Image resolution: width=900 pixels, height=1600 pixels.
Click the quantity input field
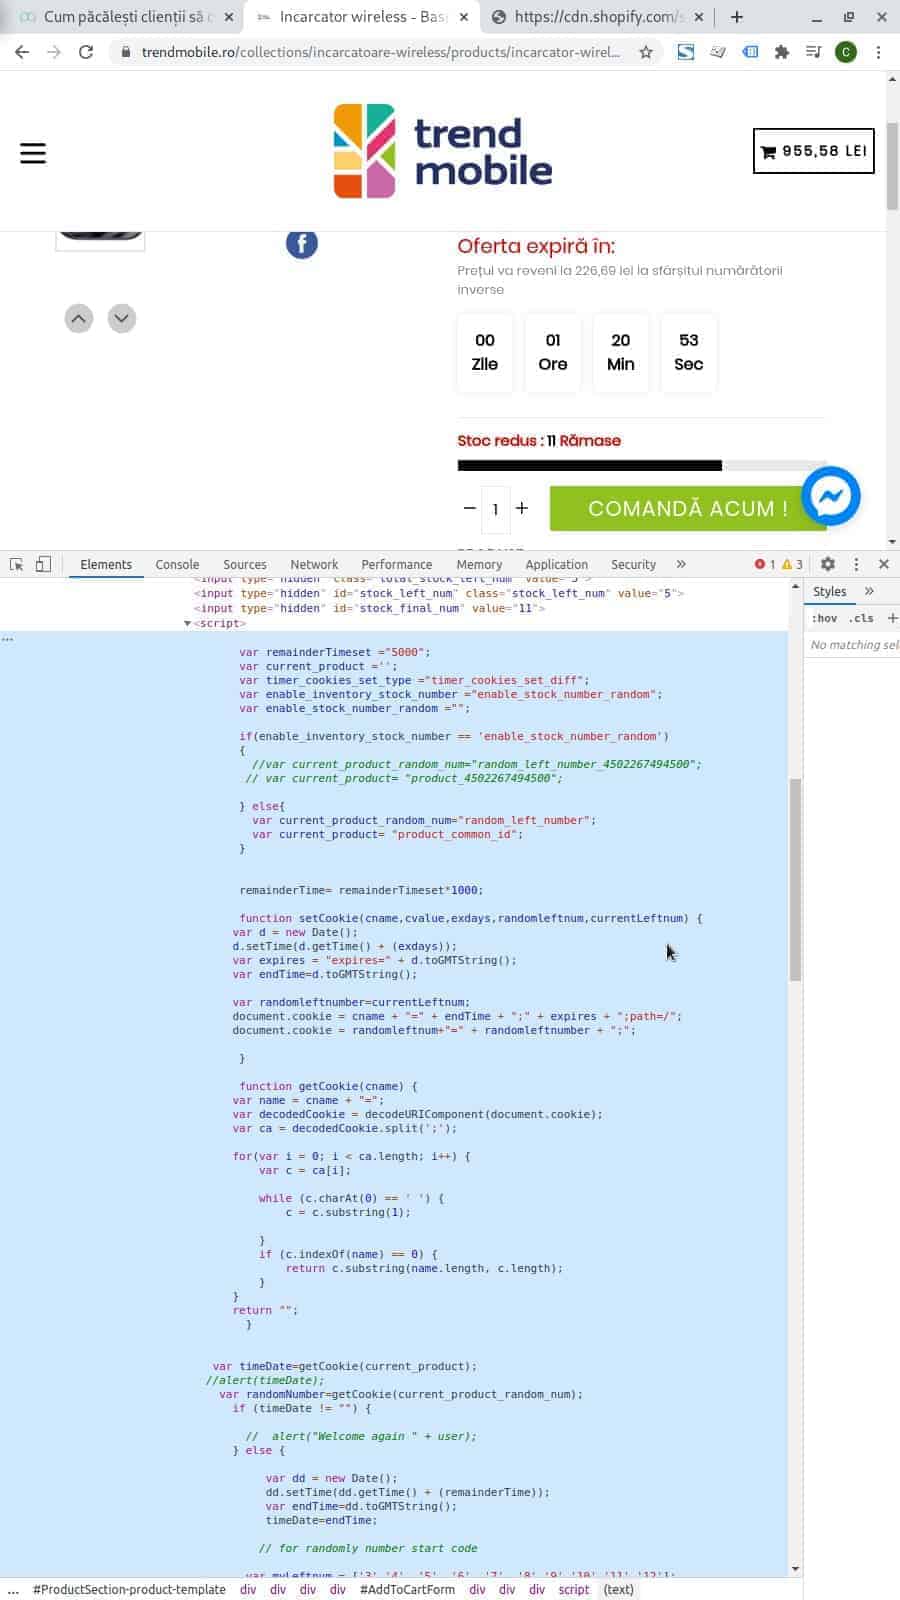495,509
